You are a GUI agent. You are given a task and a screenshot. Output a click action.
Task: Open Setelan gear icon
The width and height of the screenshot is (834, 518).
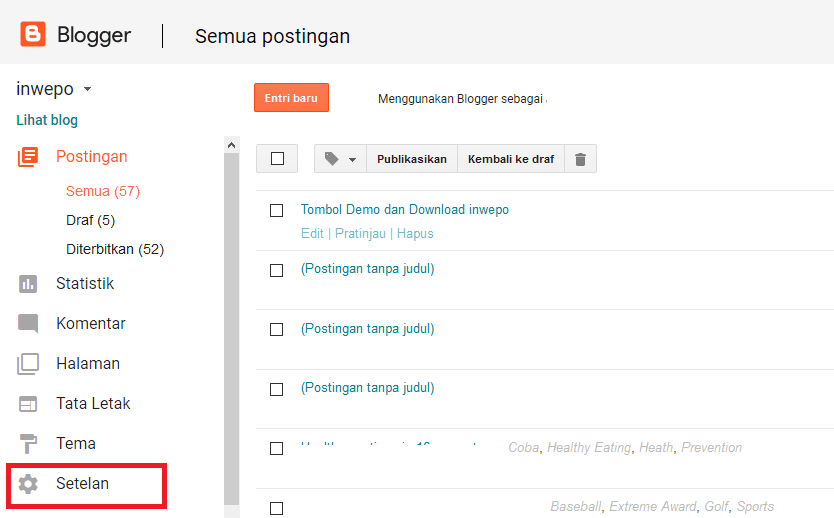coord(28,484)
